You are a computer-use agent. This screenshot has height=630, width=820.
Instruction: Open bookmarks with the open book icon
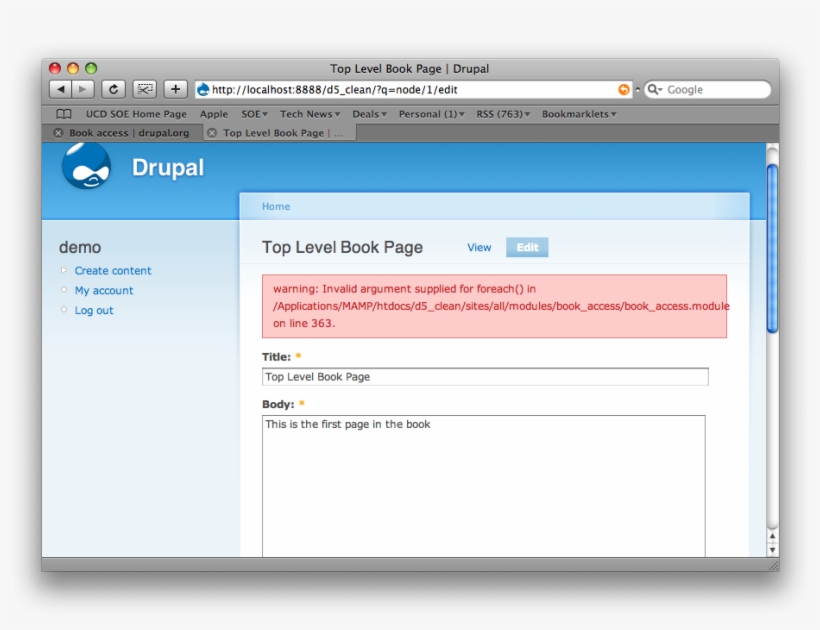tap(62, 114)
